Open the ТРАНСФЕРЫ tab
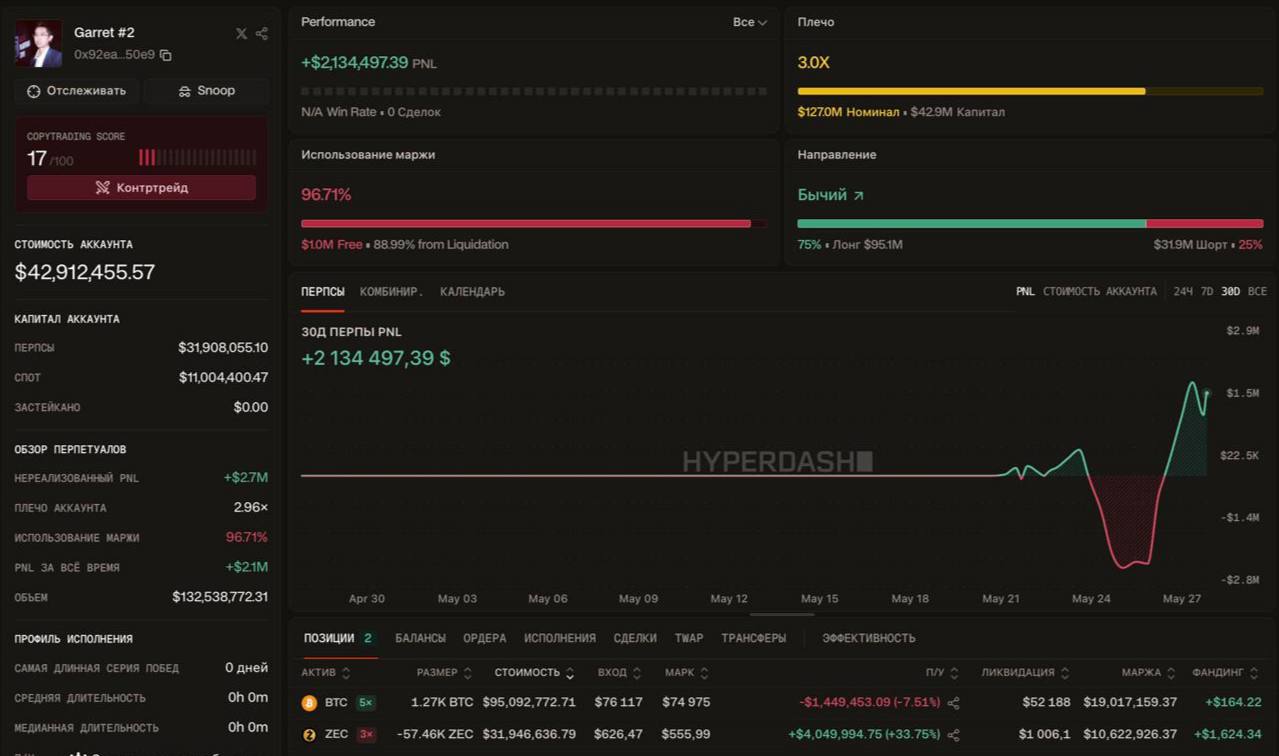The image size is (1279, 756). click(753, 638)
